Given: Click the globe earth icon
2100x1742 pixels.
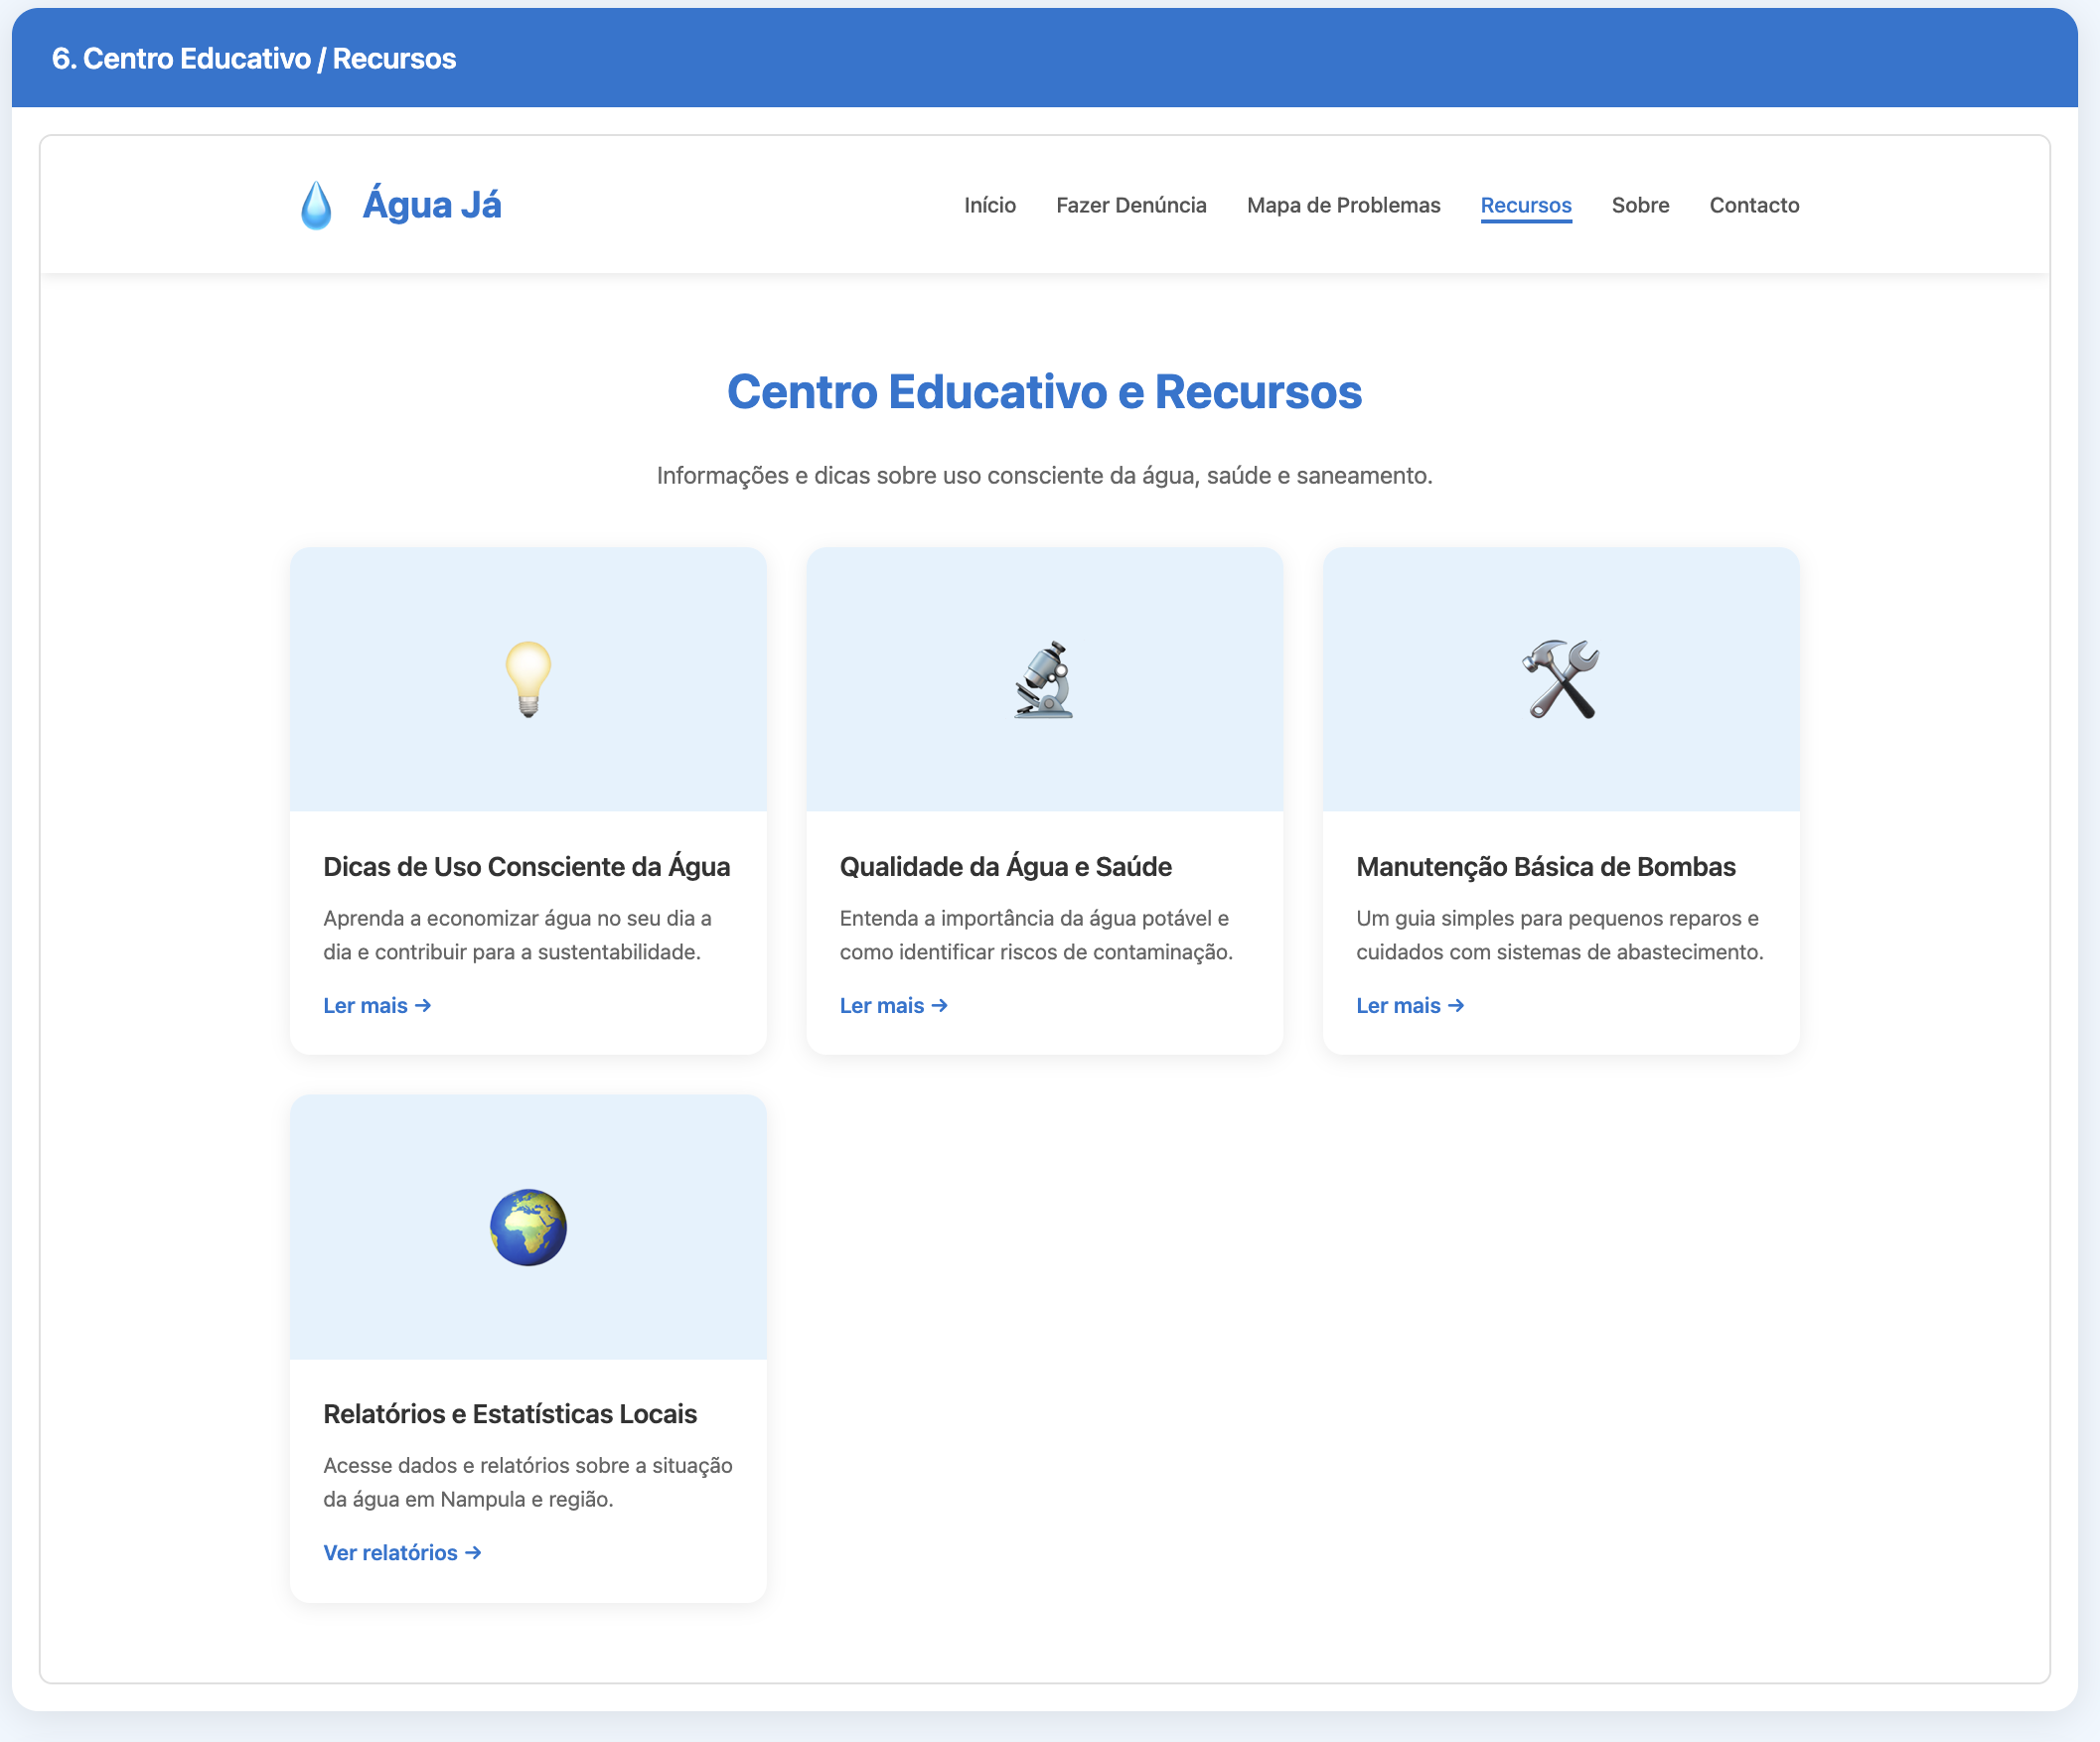Looking at the screenshot, I should [528, 1227].
